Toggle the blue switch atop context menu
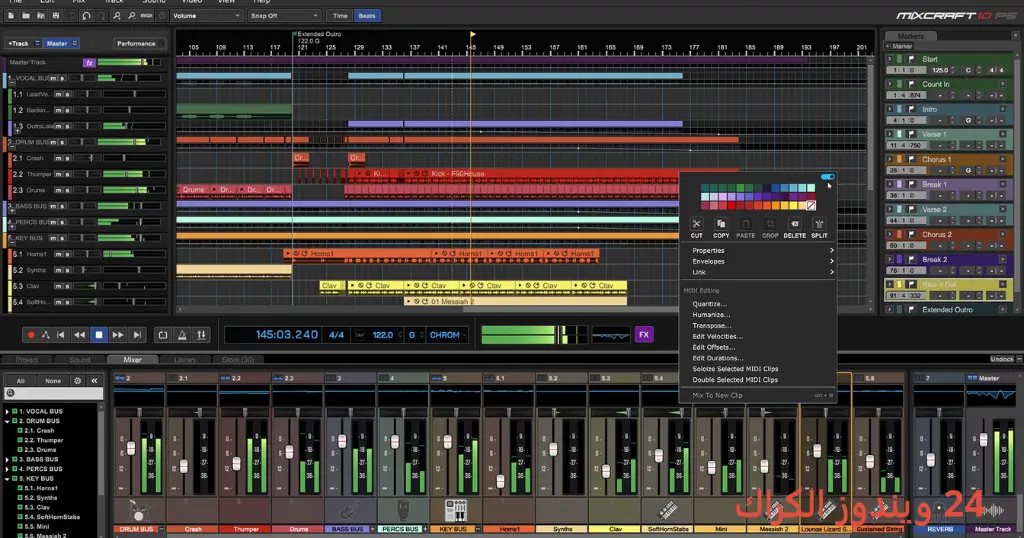Viewport: 1024px width, 538px height. pyautogui.click(x=827, y=177)
